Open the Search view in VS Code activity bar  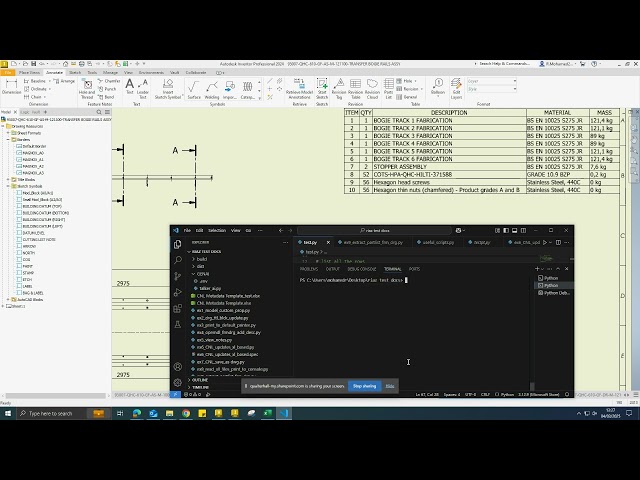178,260
